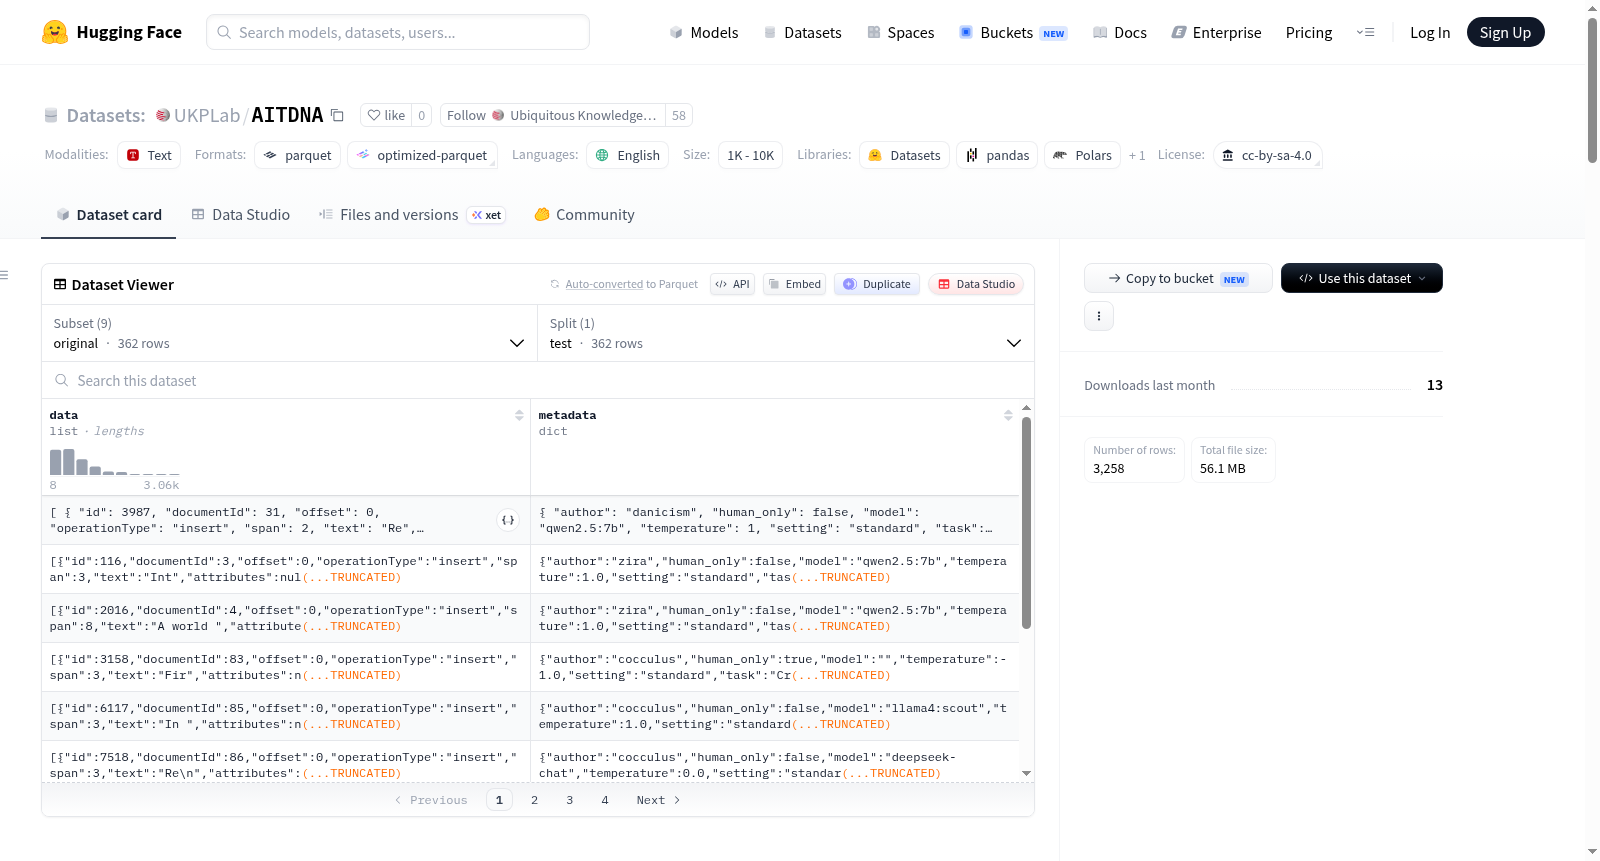The width and height of the screenshot is (1600, 861).
Task: Click the Duplicate button
Action: (877, 284)
